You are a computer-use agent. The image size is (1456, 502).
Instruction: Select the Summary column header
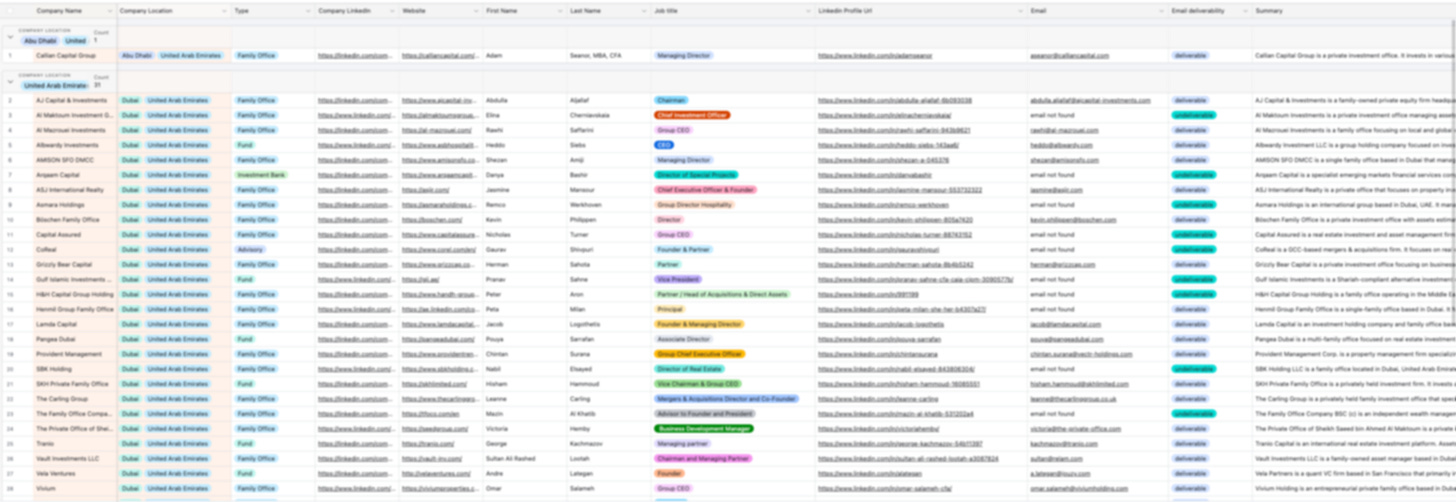pyautogui.click(x=1352, y=10)
